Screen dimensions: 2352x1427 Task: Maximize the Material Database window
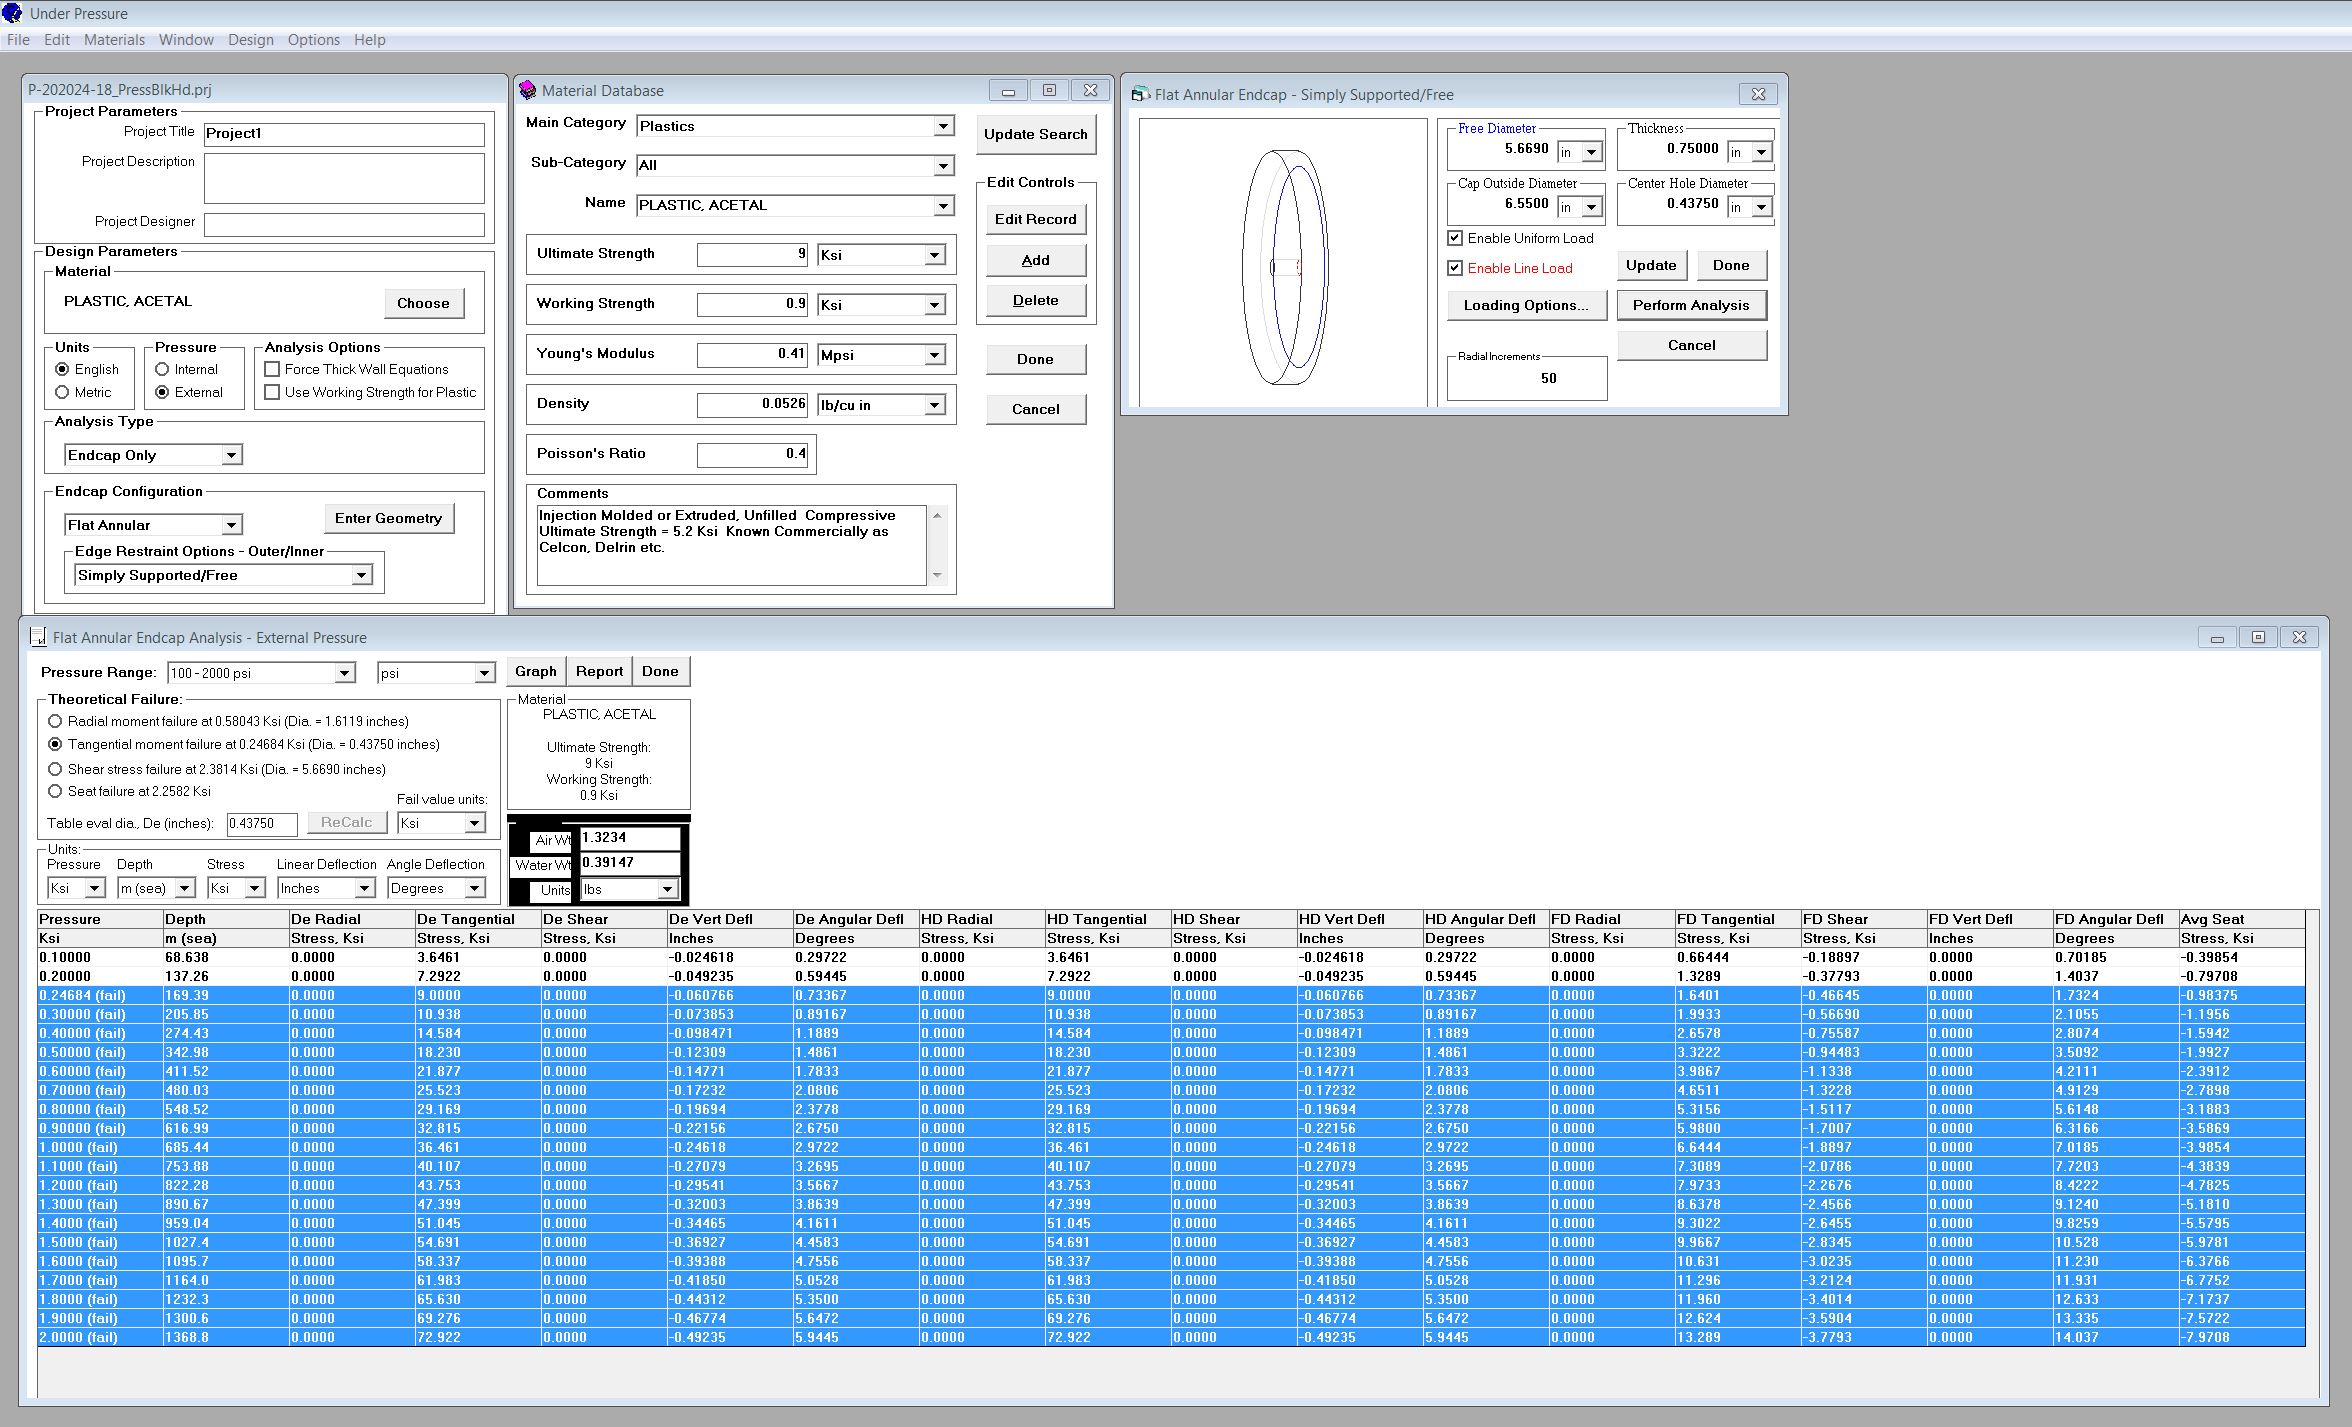(x=1049, y=90)
